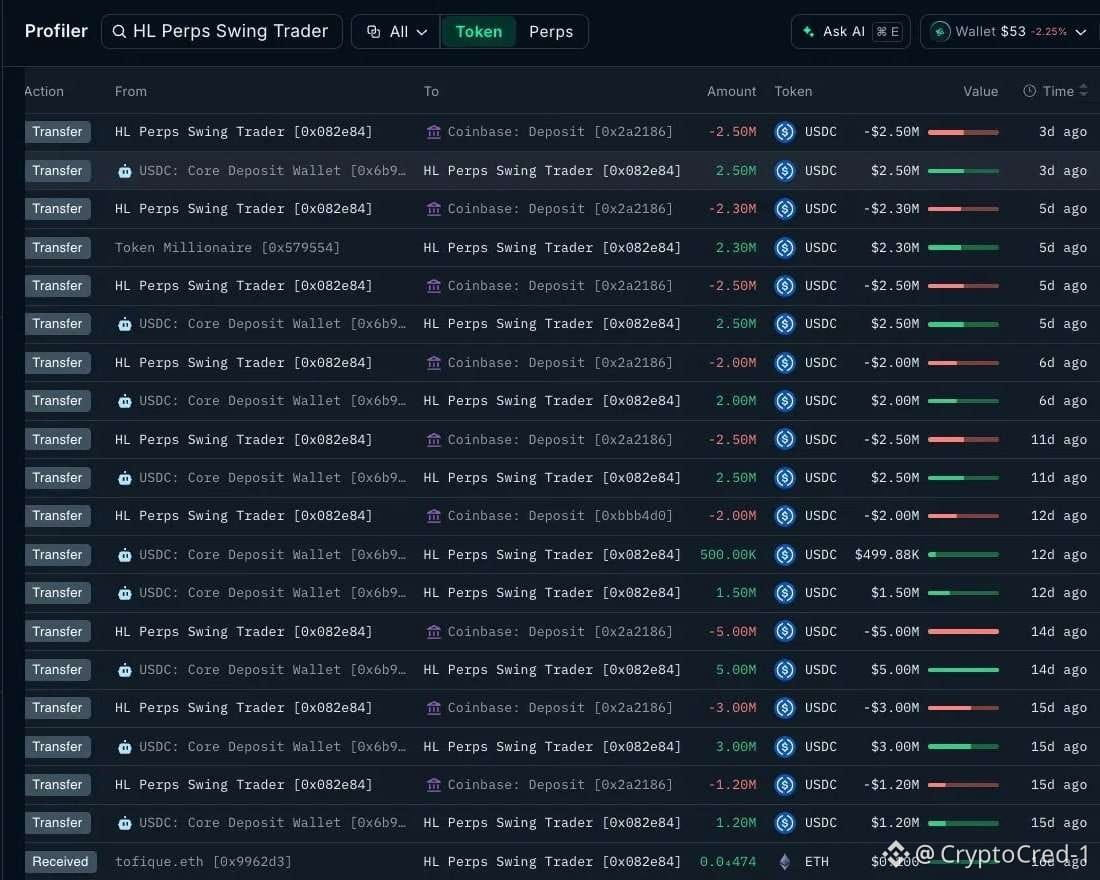
Task: Open tofique.eth [0x9962d3] sender
Action: coord(203,861)
